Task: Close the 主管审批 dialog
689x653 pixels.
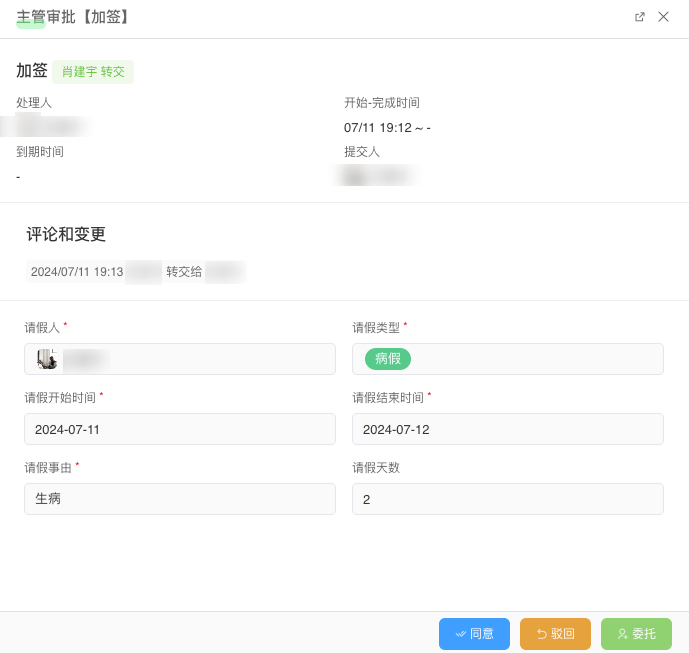Action: [x=663, y=17]
